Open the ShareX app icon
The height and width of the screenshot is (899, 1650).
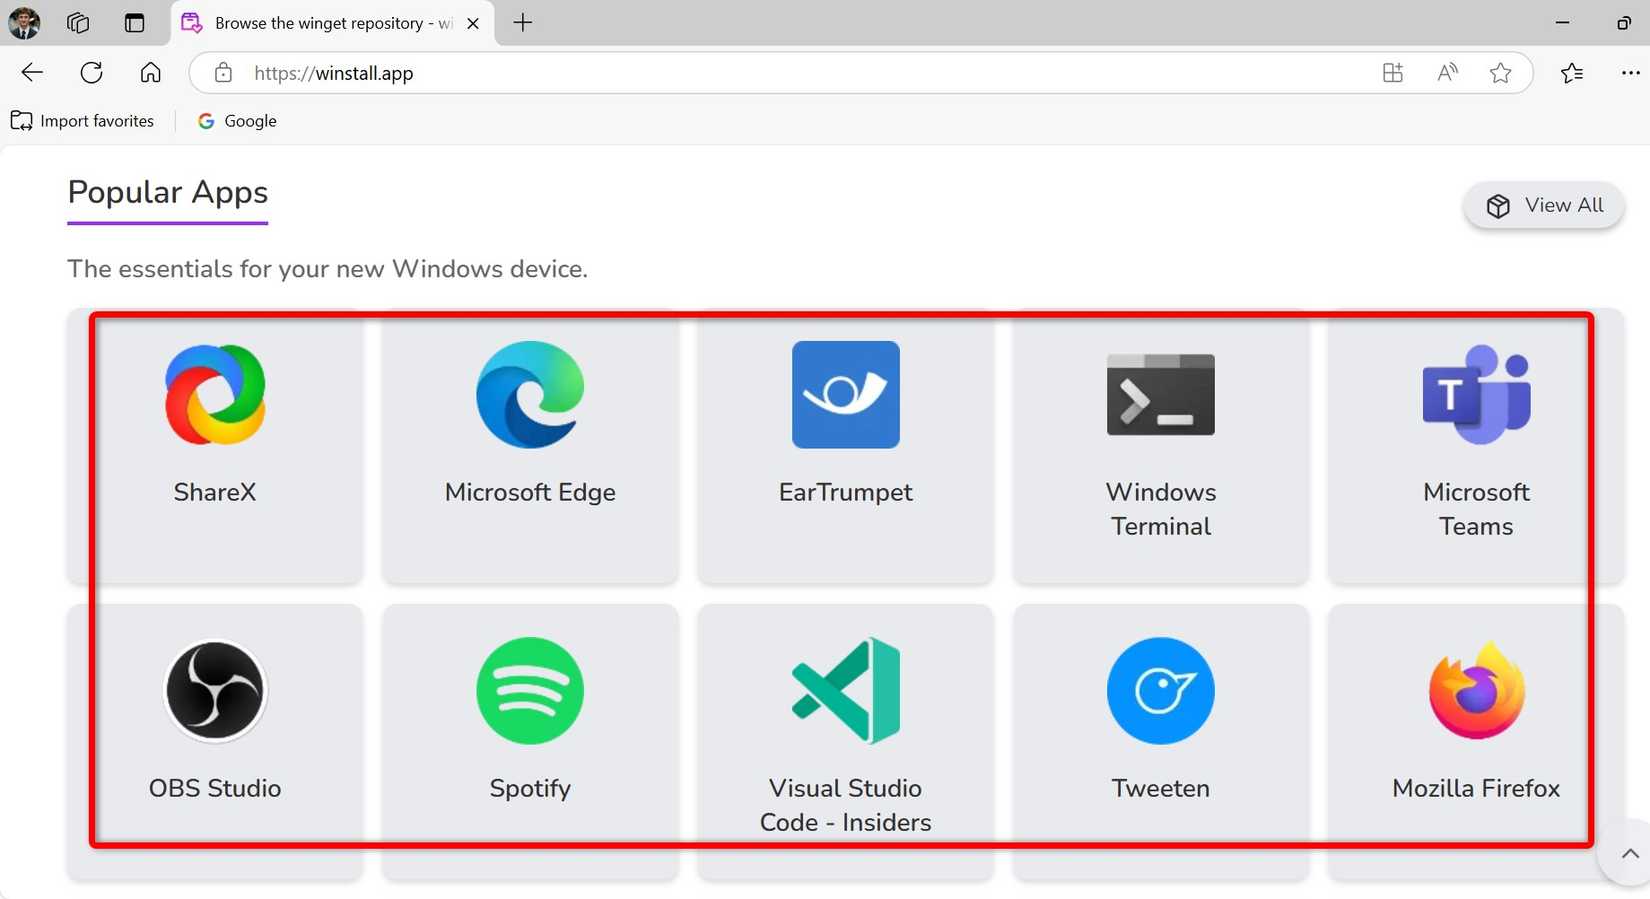point(215,394)
